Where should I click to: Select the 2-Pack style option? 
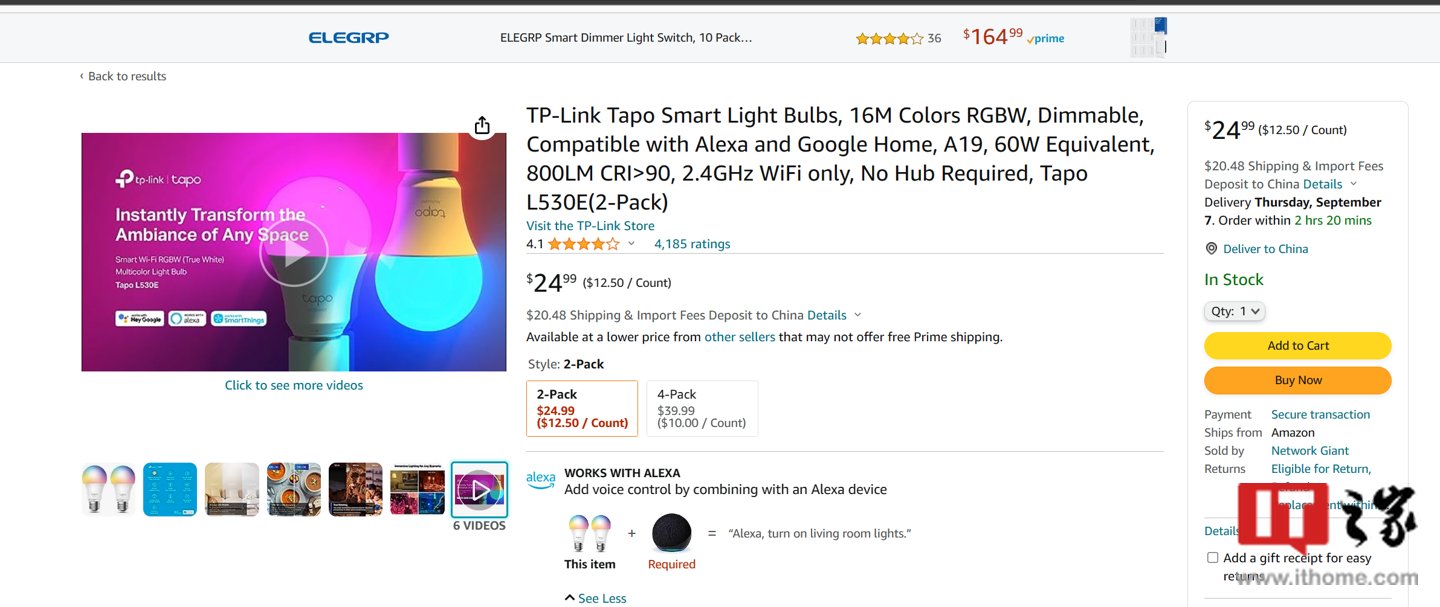[582, 408]
